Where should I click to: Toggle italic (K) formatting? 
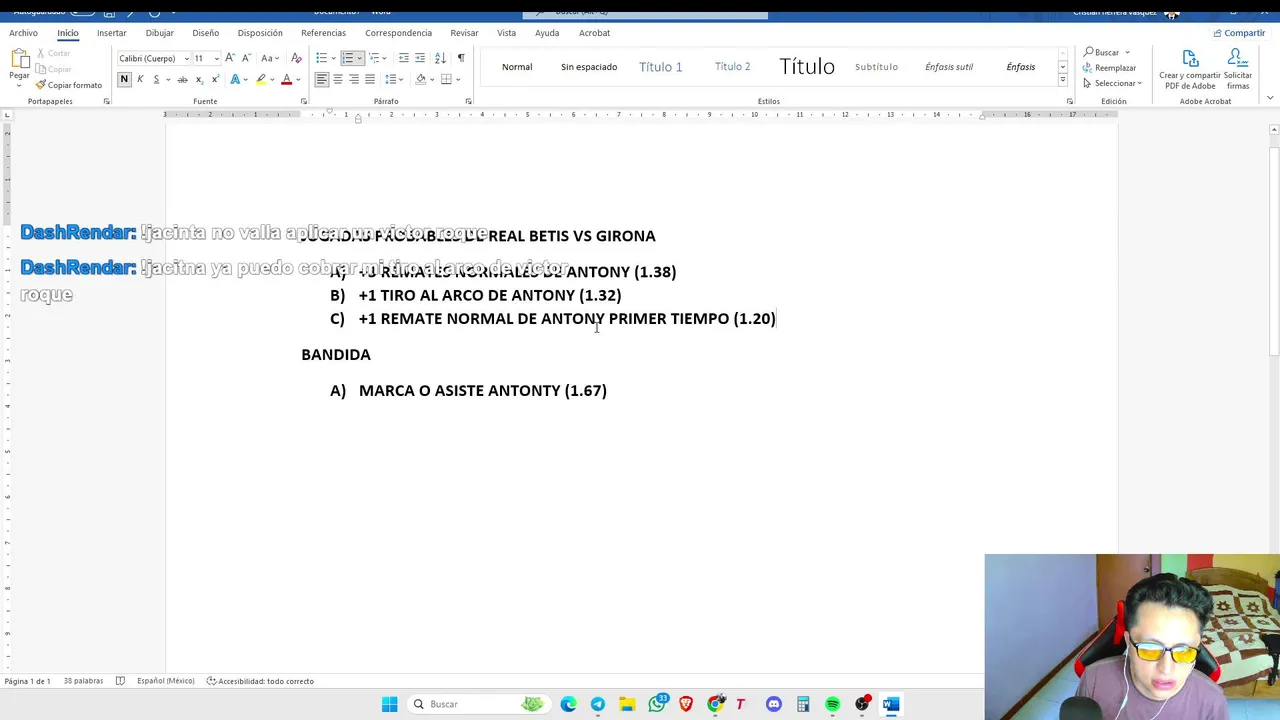[140, 79]
